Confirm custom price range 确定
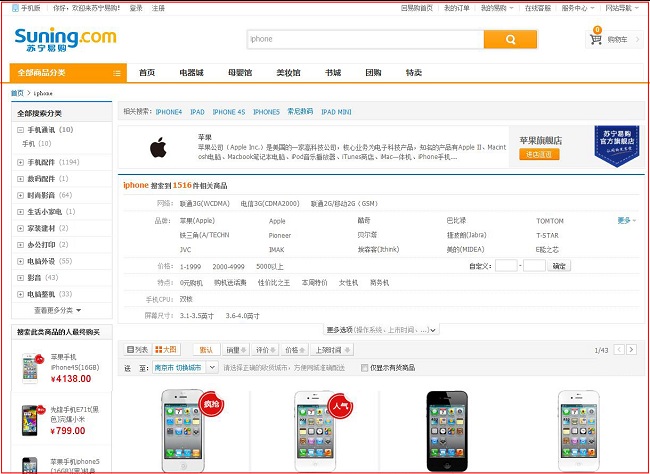The width and height of the screenshot is (650, 474). [559, 266]
